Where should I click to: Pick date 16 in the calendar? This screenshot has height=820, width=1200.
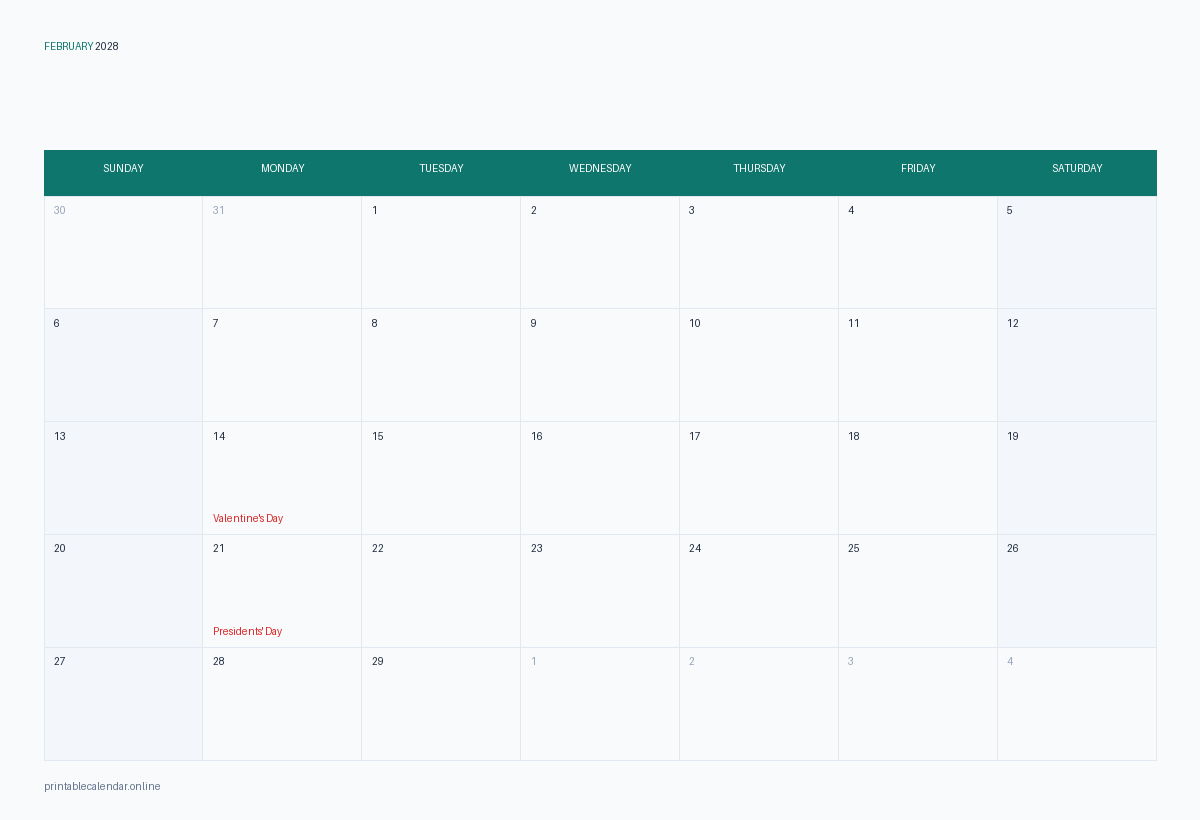[600, 478]
